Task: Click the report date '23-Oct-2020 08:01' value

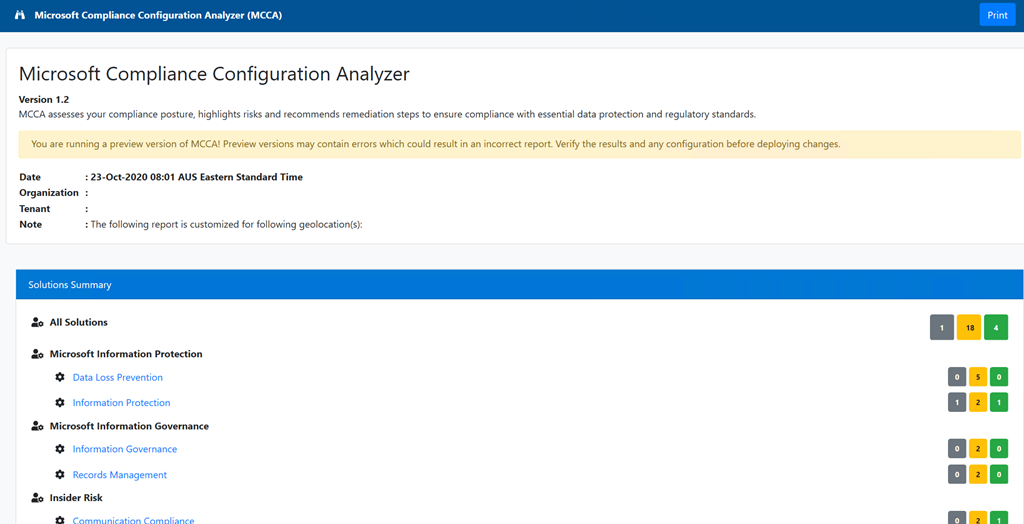Action: click(196, 177)
